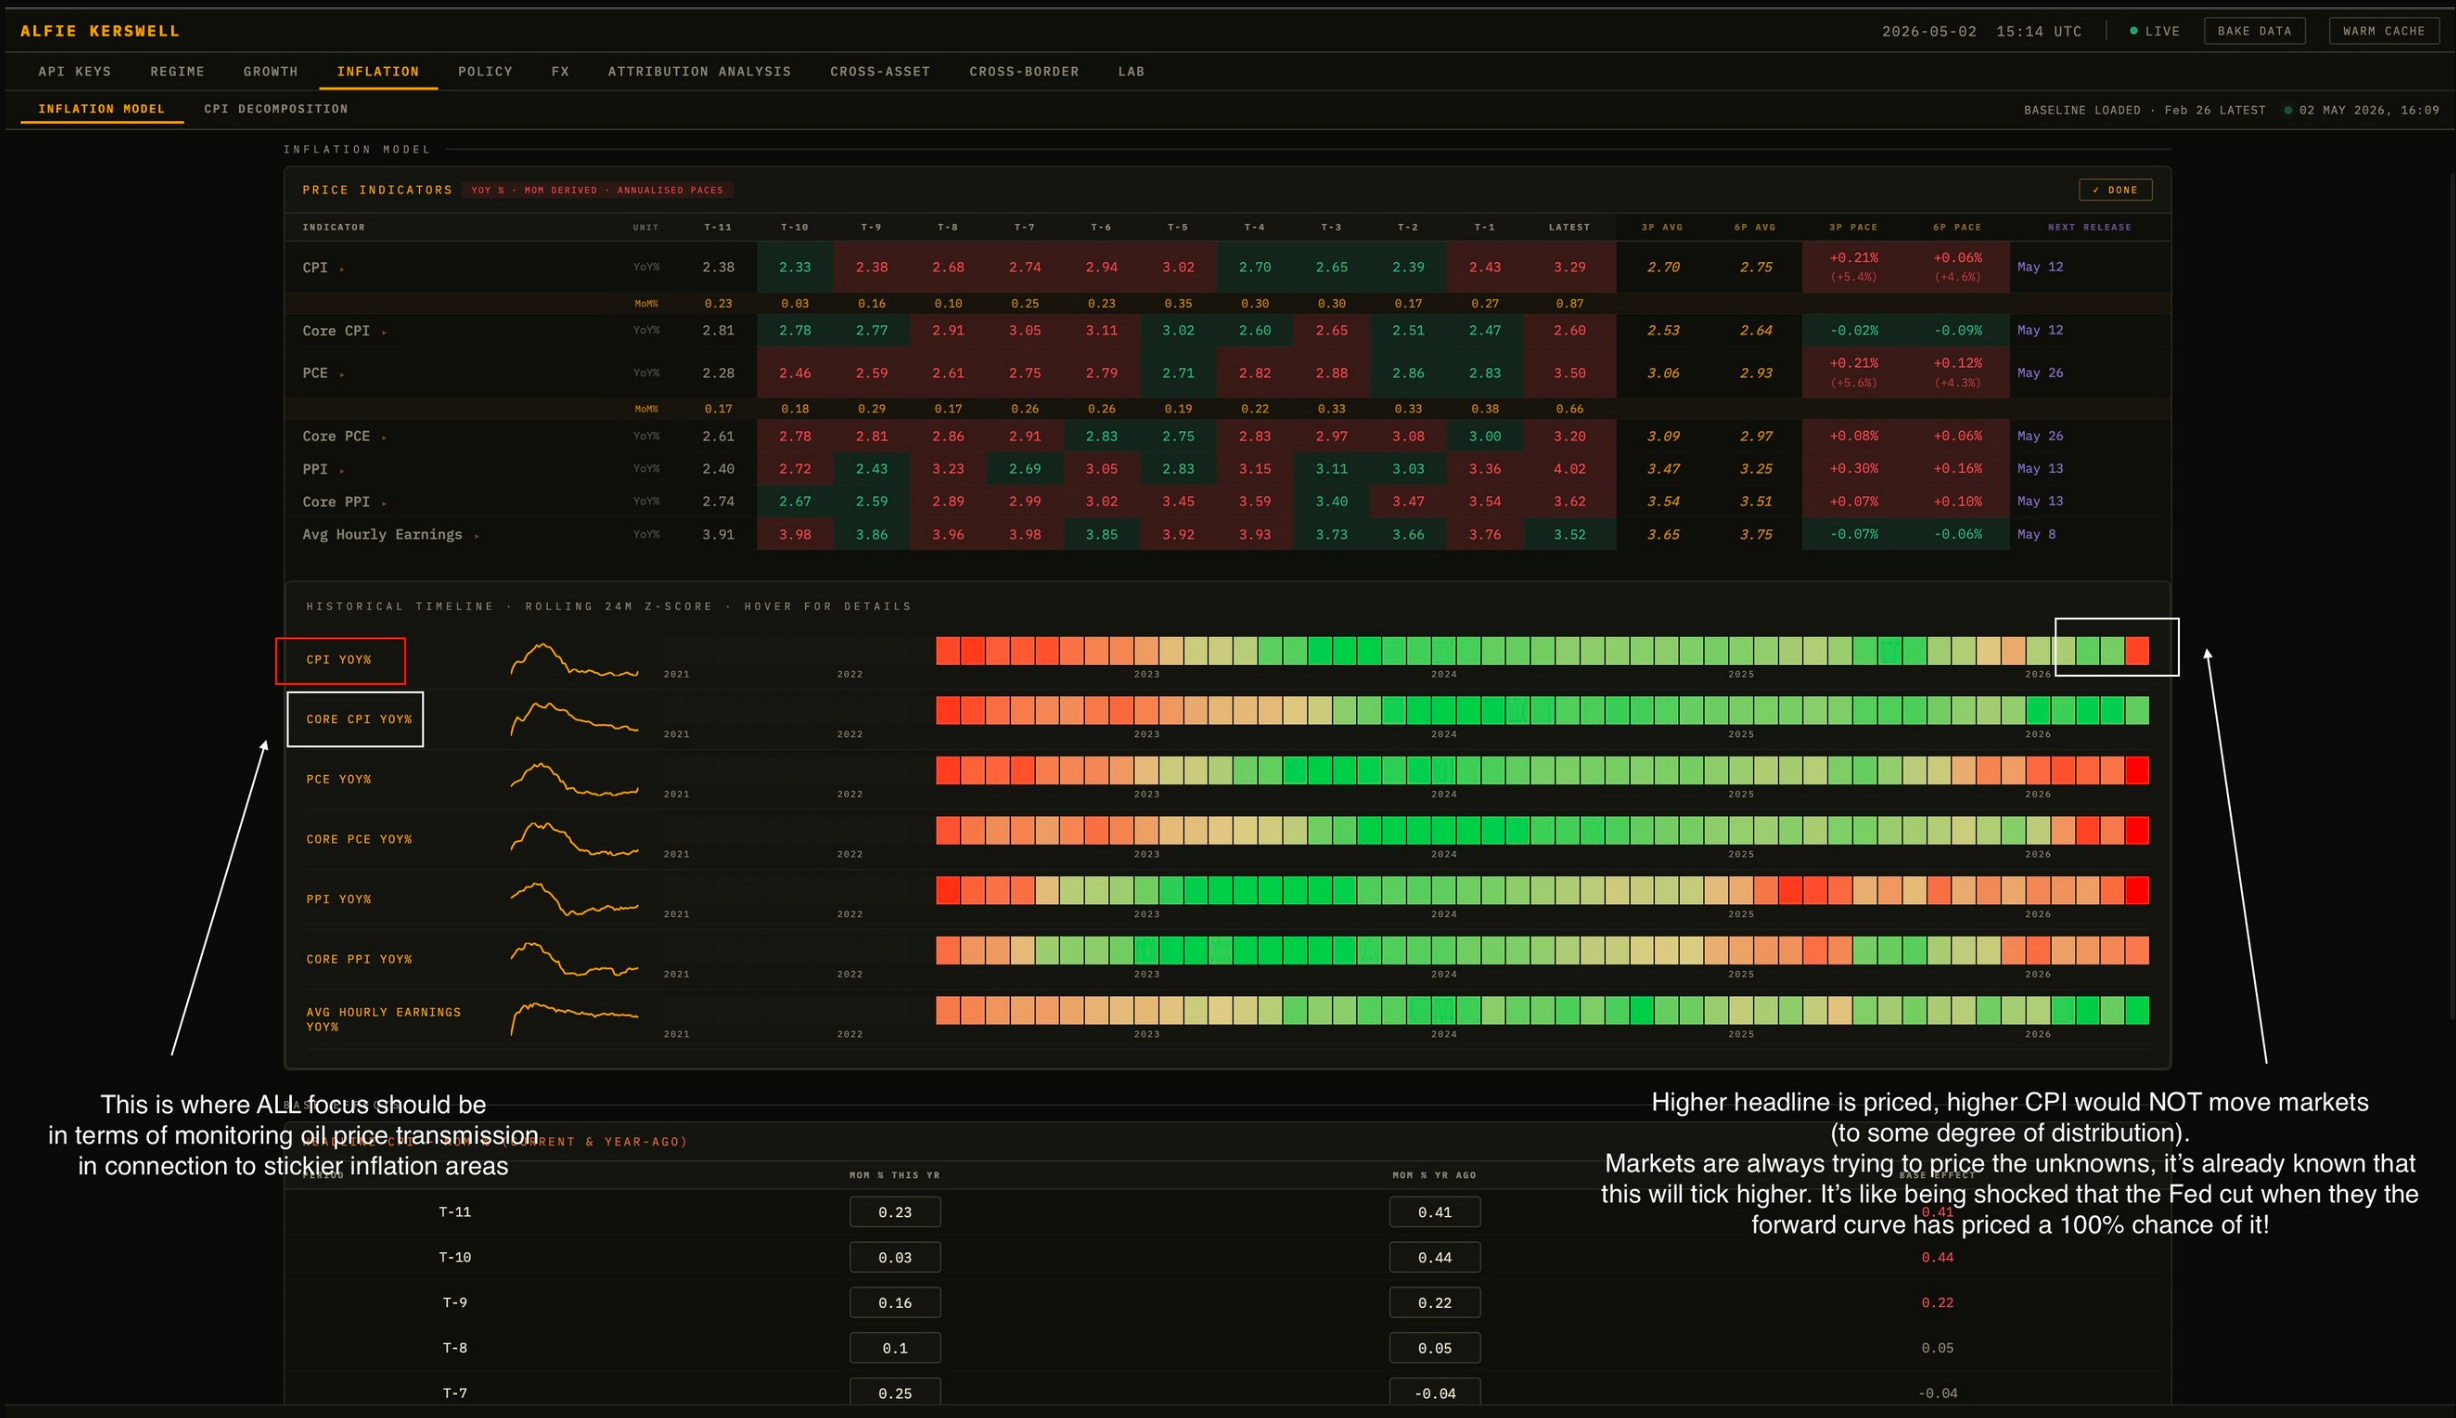Expand the Core CPI row arrow
Screen dimensions: 2456x1418
click(x=384, y=332)
